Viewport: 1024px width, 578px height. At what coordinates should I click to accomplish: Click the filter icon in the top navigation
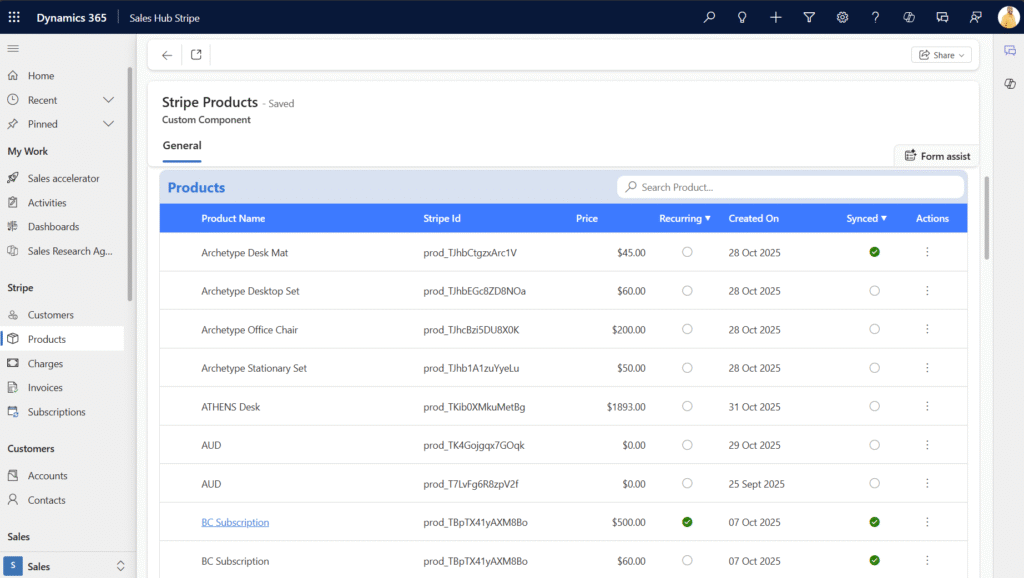tap(809, 17)
